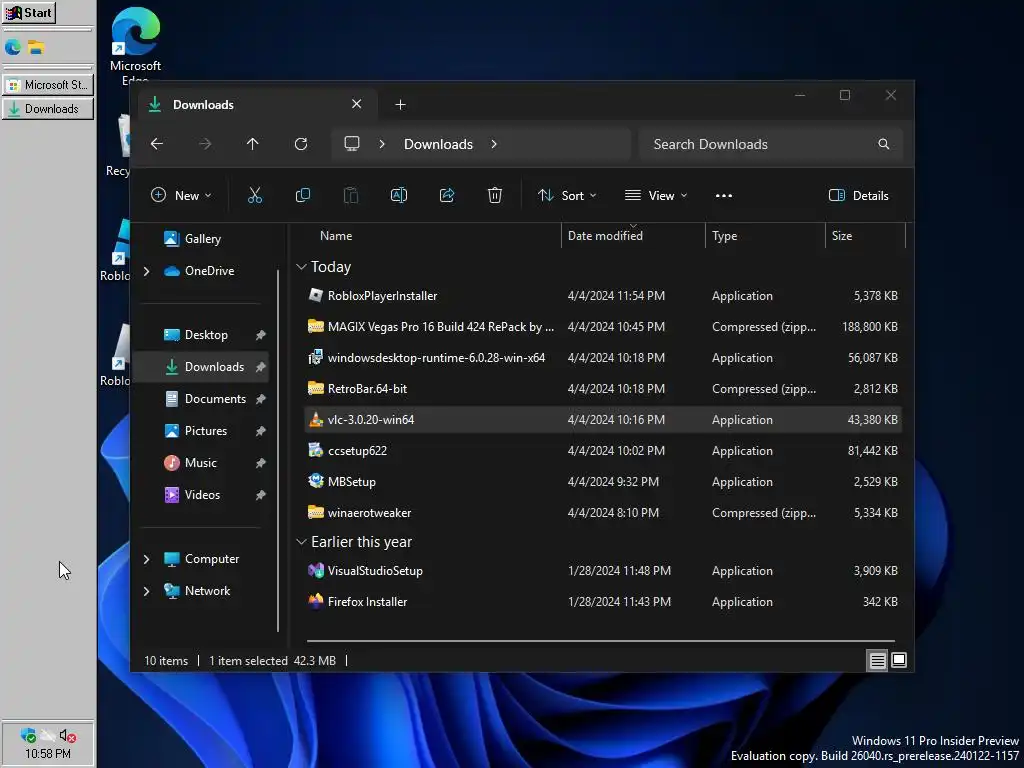Viewport: 1024px width, 768px height.
Task: Open the See more ellipsis menu
Action: tap(724, 195)
